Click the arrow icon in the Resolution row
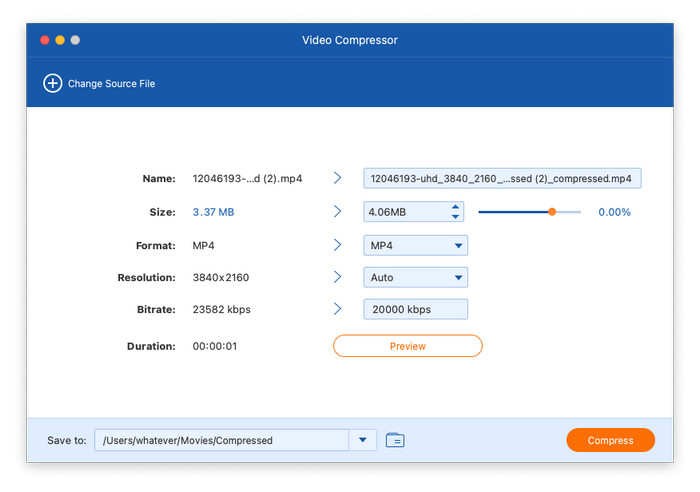Screen dimensions: 700x492 [338, 277]
